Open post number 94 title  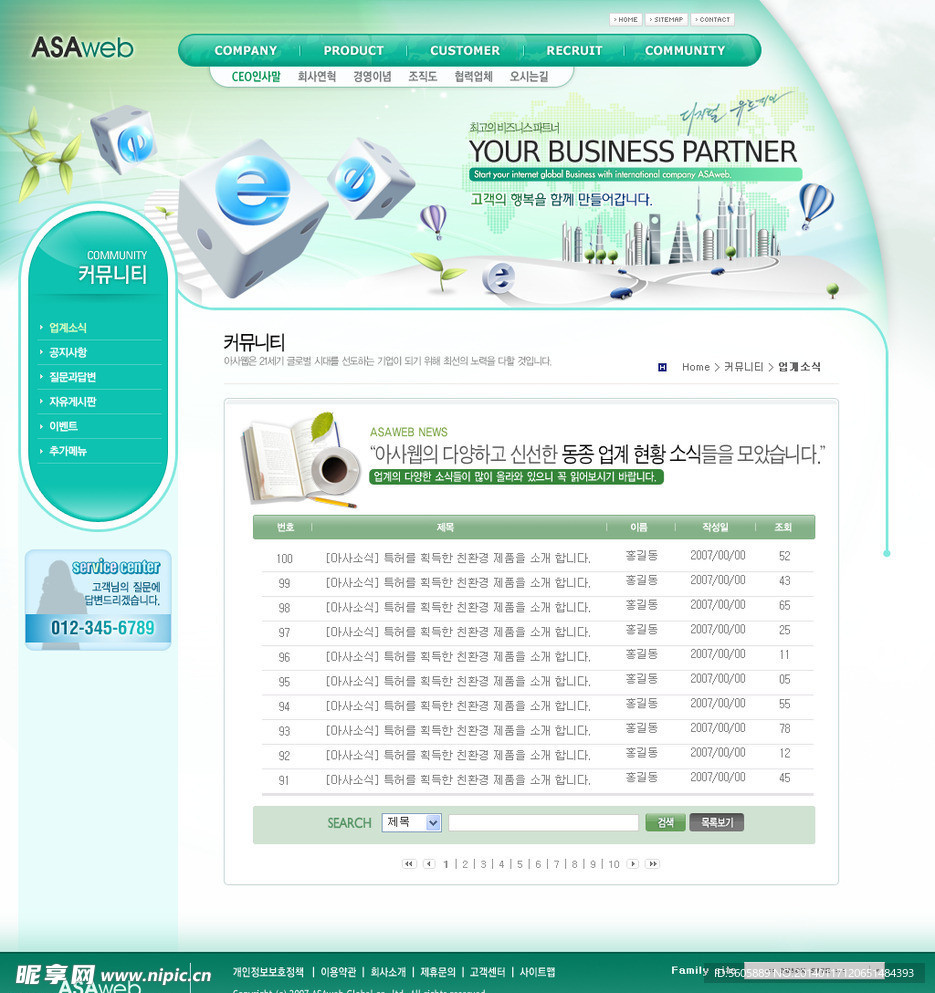458,705
